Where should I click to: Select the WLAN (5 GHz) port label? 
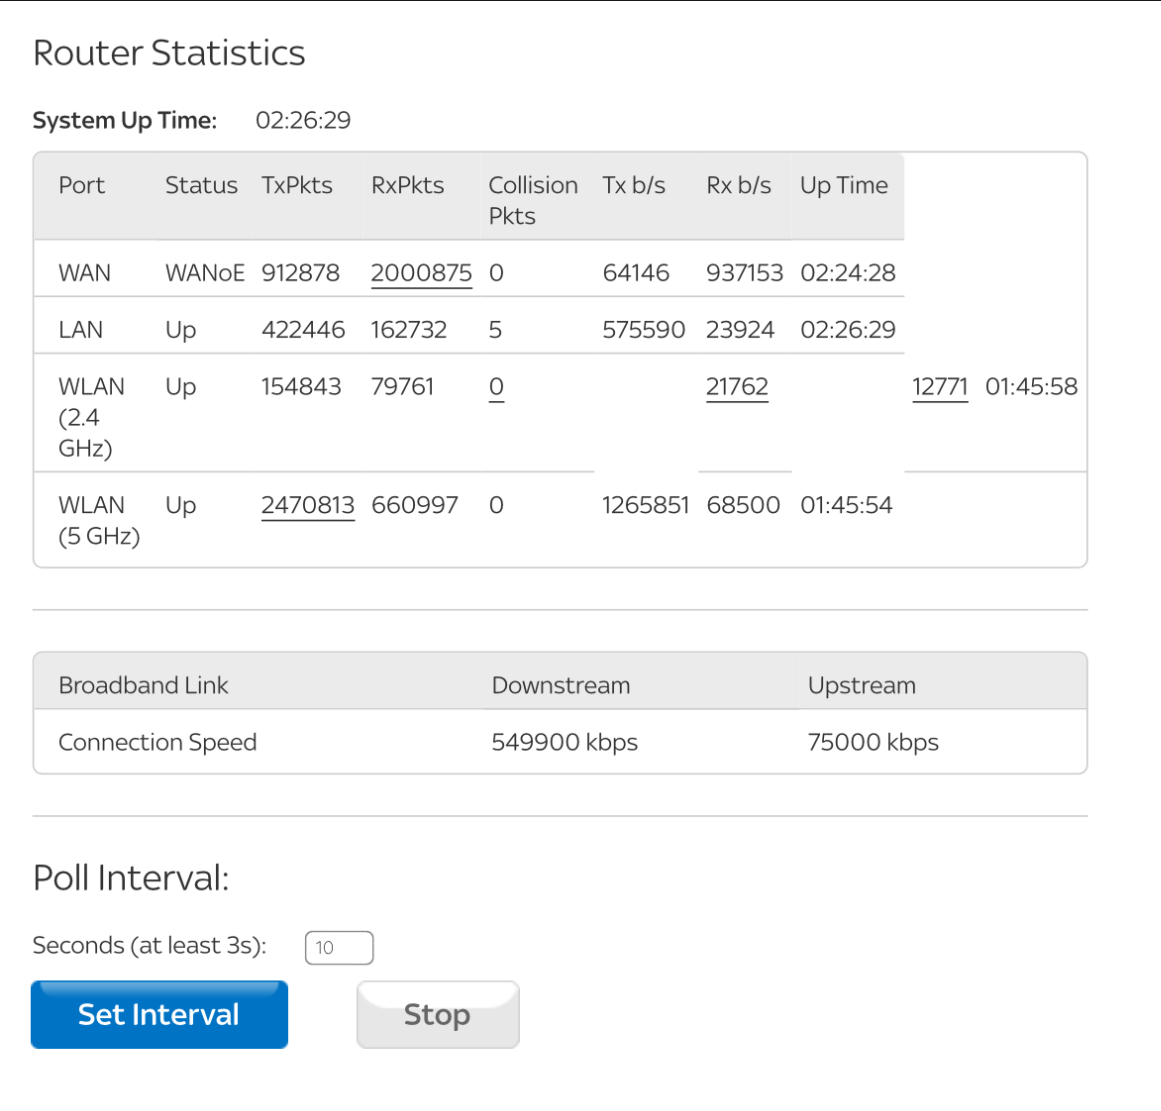(x=98, y=520)
